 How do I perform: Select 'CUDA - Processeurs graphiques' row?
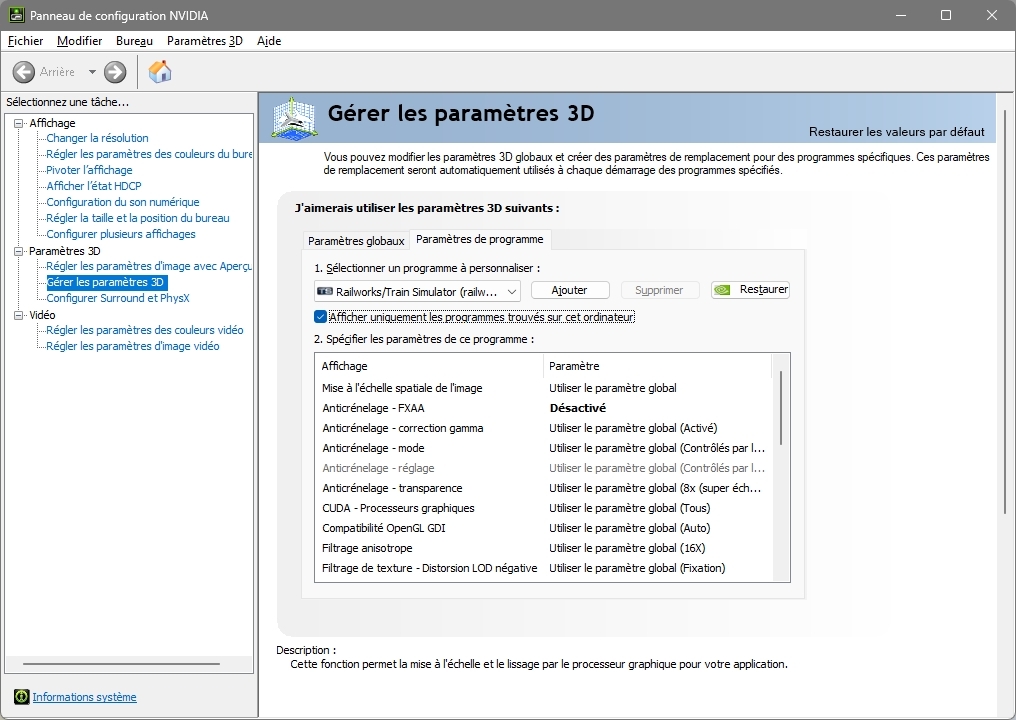[x=544, y=508]
